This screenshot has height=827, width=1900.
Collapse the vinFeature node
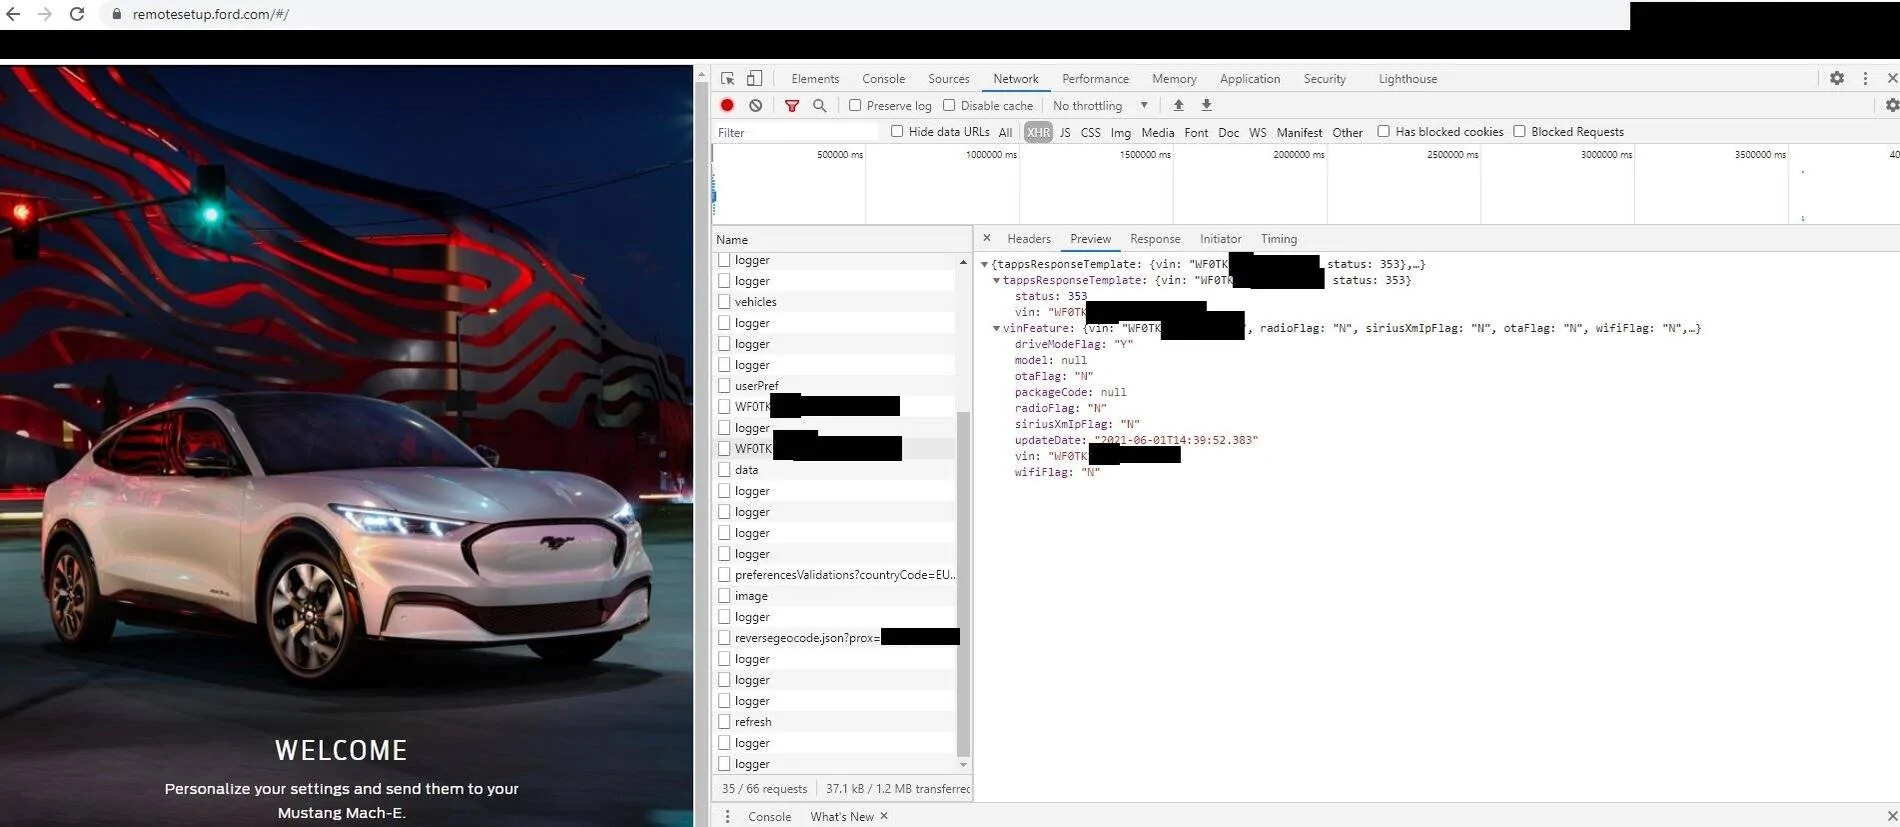tap(996, 328)
